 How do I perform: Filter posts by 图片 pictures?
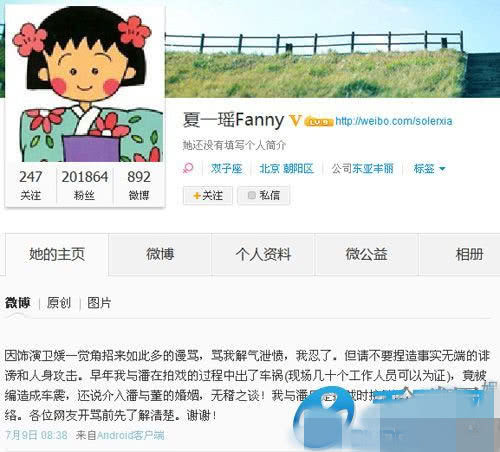coord(99,303)
